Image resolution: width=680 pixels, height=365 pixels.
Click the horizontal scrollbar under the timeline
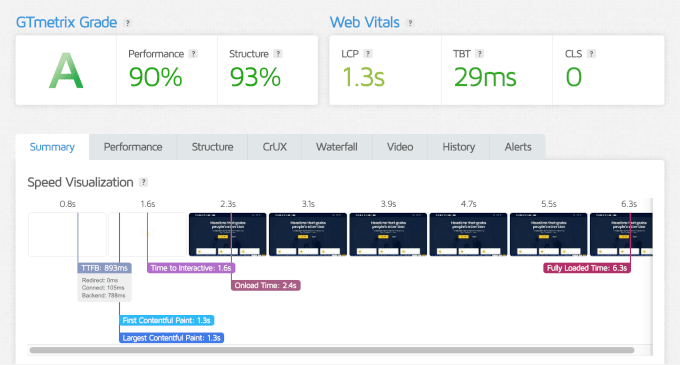tap(332, 350)
